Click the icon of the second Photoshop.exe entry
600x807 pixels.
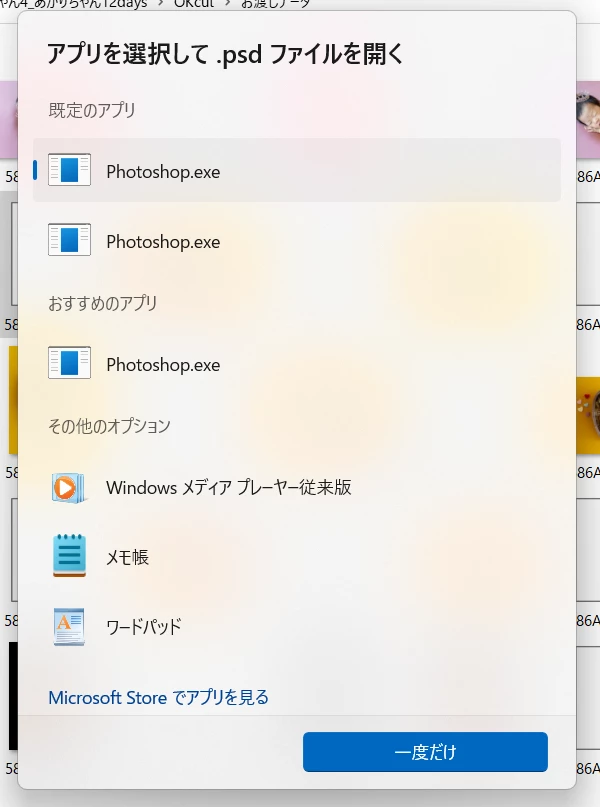point(69,240)
